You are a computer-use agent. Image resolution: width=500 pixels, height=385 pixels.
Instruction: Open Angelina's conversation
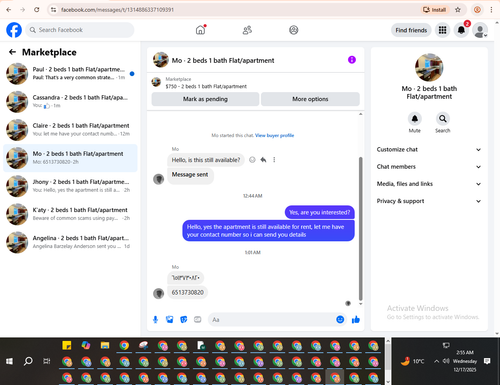(x=70, y=242)
